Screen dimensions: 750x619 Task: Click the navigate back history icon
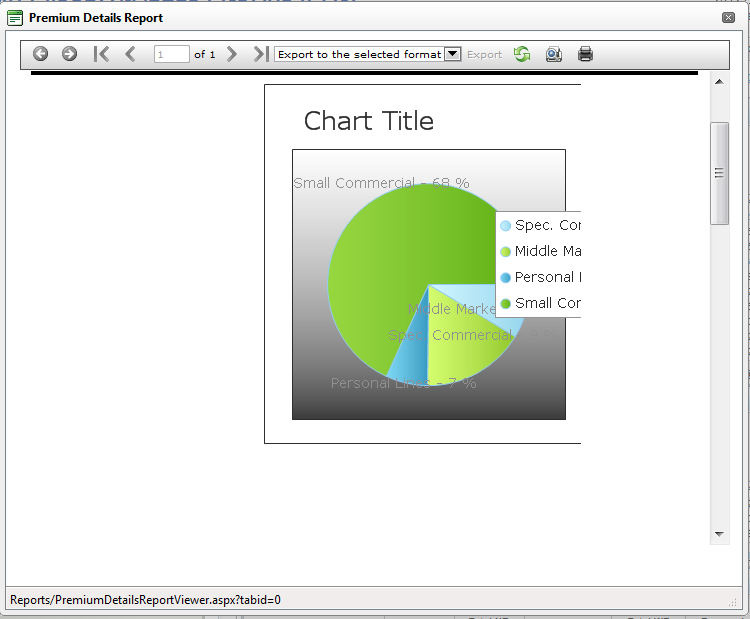[x=40, y=54]
